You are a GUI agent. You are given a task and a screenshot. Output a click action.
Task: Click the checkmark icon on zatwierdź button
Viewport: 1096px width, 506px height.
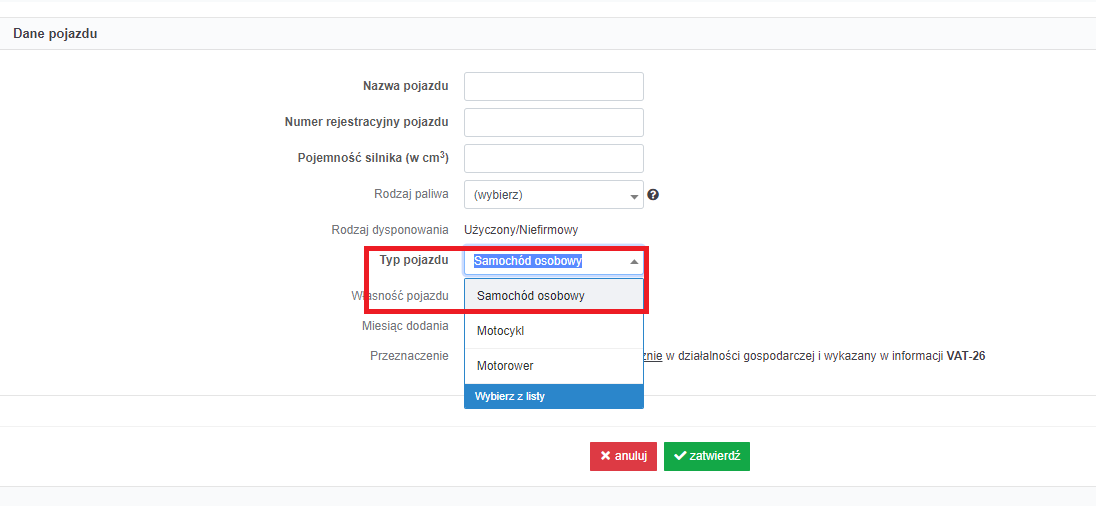[x=679, y=456]
